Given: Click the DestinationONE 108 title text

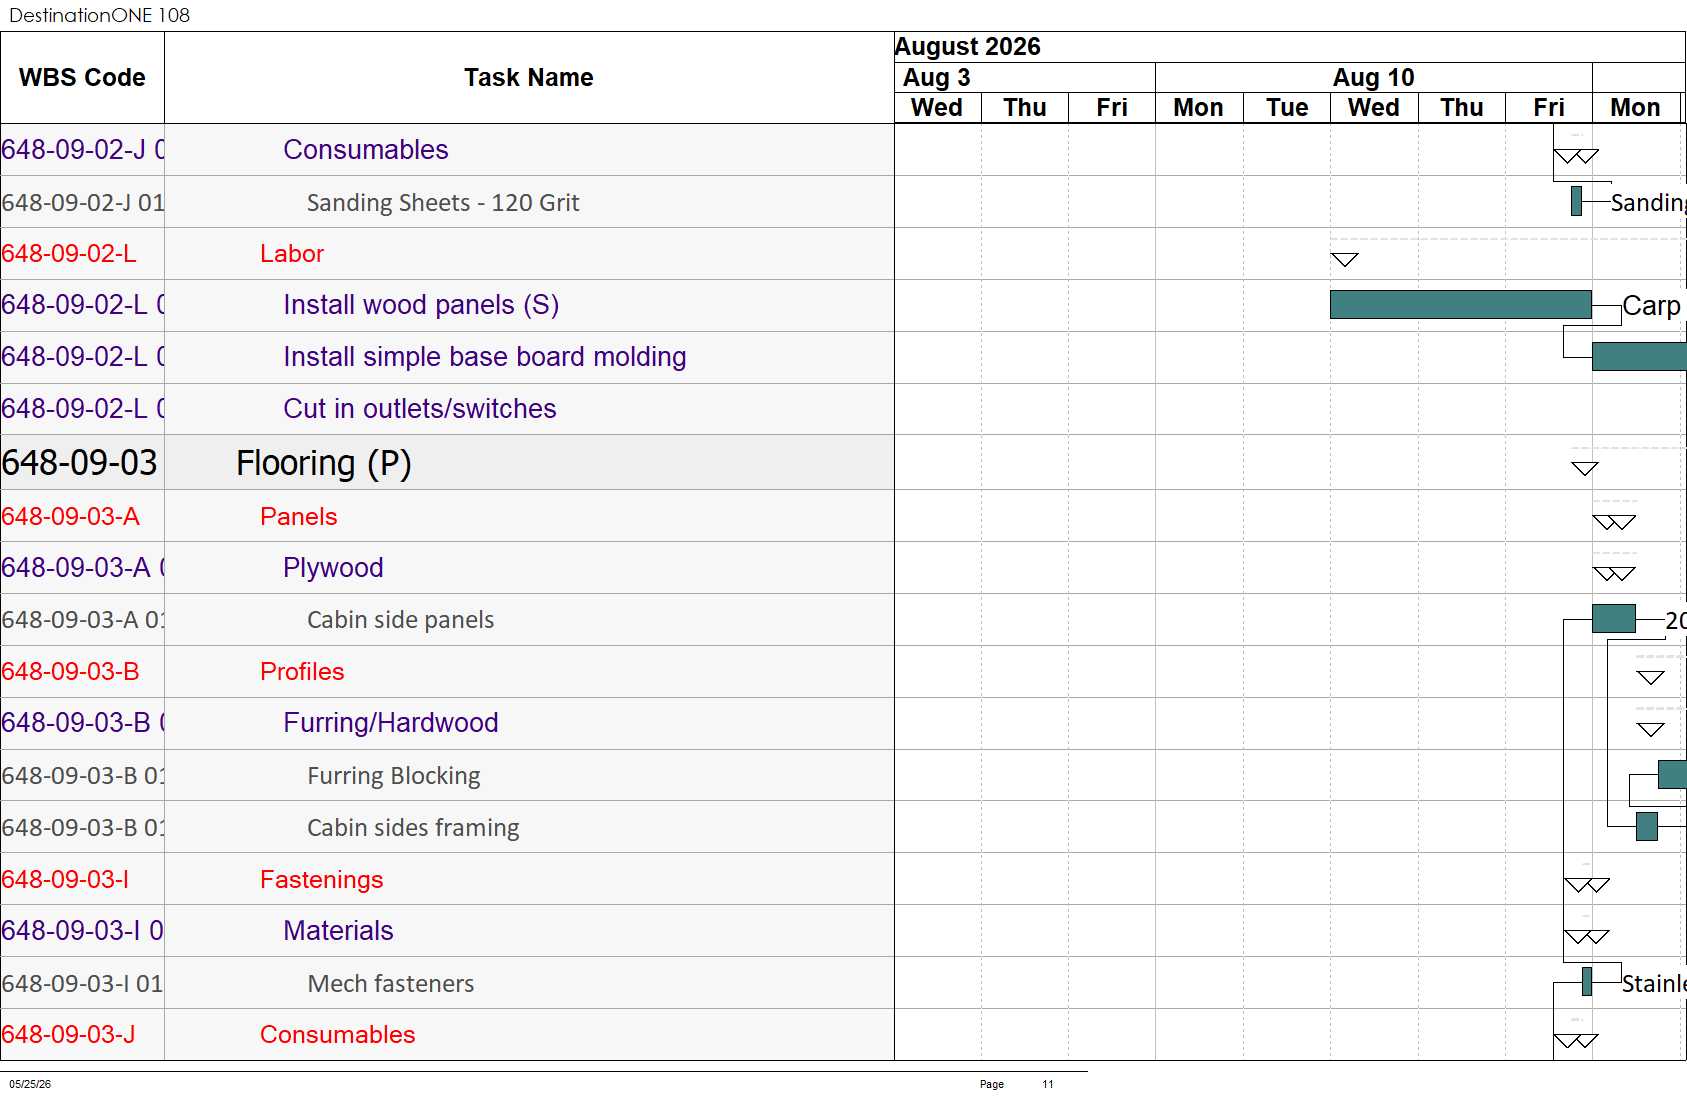Looking at the screenshot, I should [99, 15].
